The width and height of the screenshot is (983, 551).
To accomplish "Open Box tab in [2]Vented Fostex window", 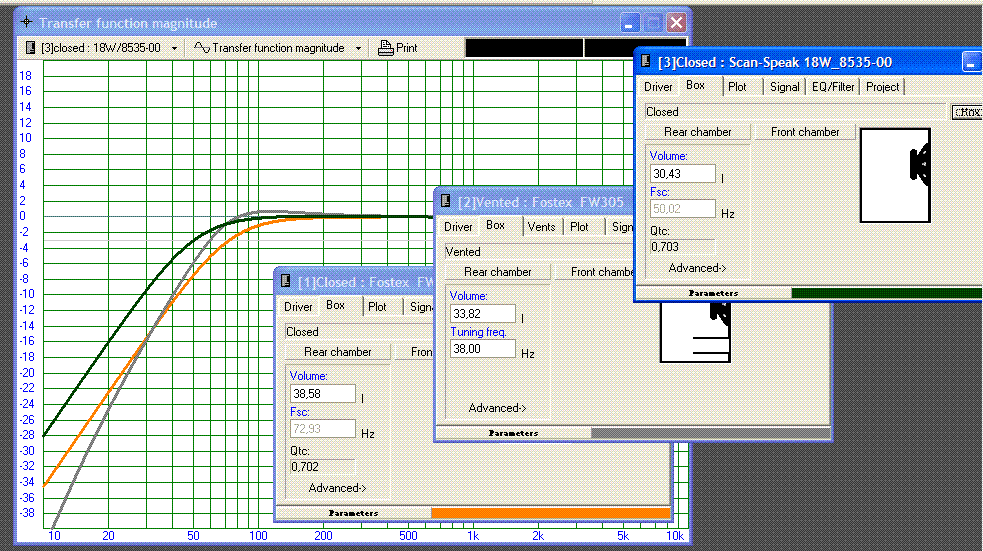I will coord(495,225).
